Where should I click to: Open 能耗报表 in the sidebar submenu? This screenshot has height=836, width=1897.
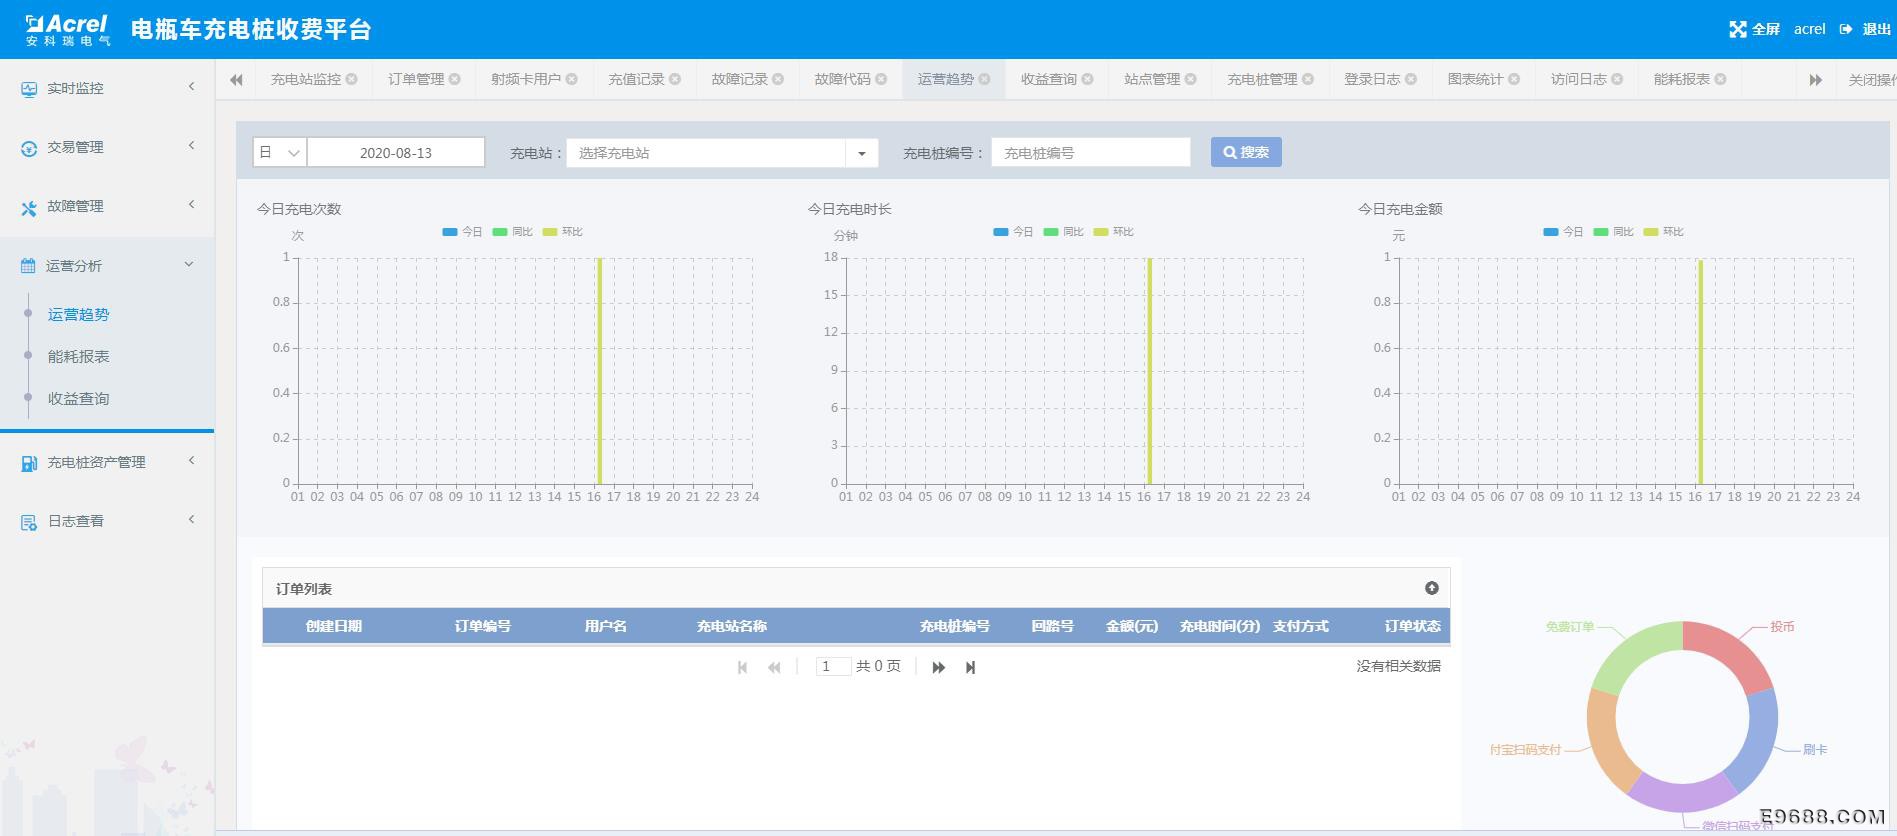[x=79, y=357]
